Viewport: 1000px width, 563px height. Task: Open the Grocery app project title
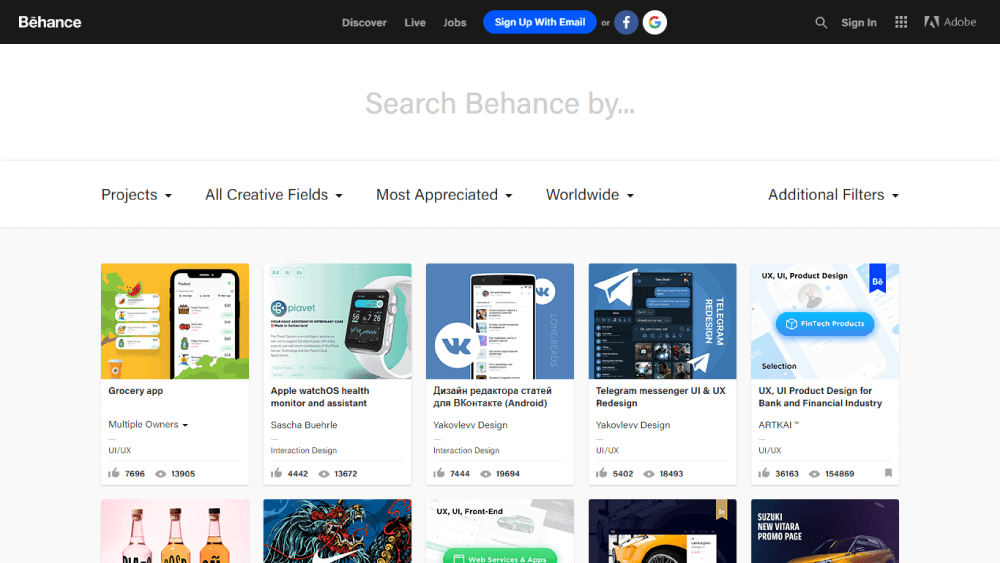(x=135, y=391)
